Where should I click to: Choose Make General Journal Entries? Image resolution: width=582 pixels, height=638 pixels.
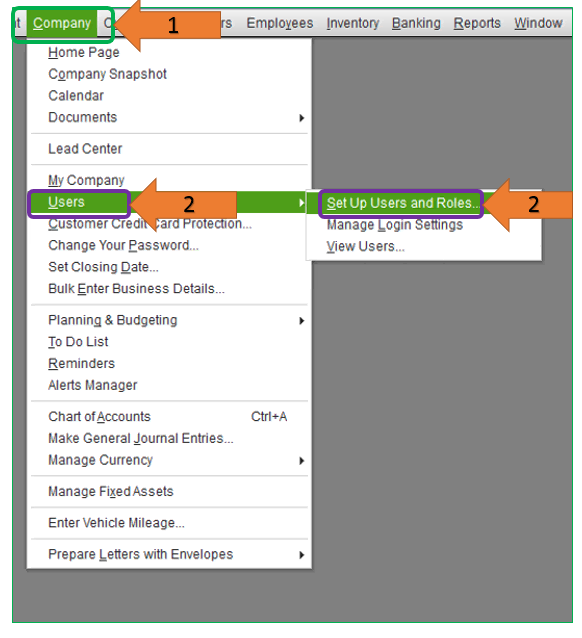pyautogui.click(x=141, y=438)
